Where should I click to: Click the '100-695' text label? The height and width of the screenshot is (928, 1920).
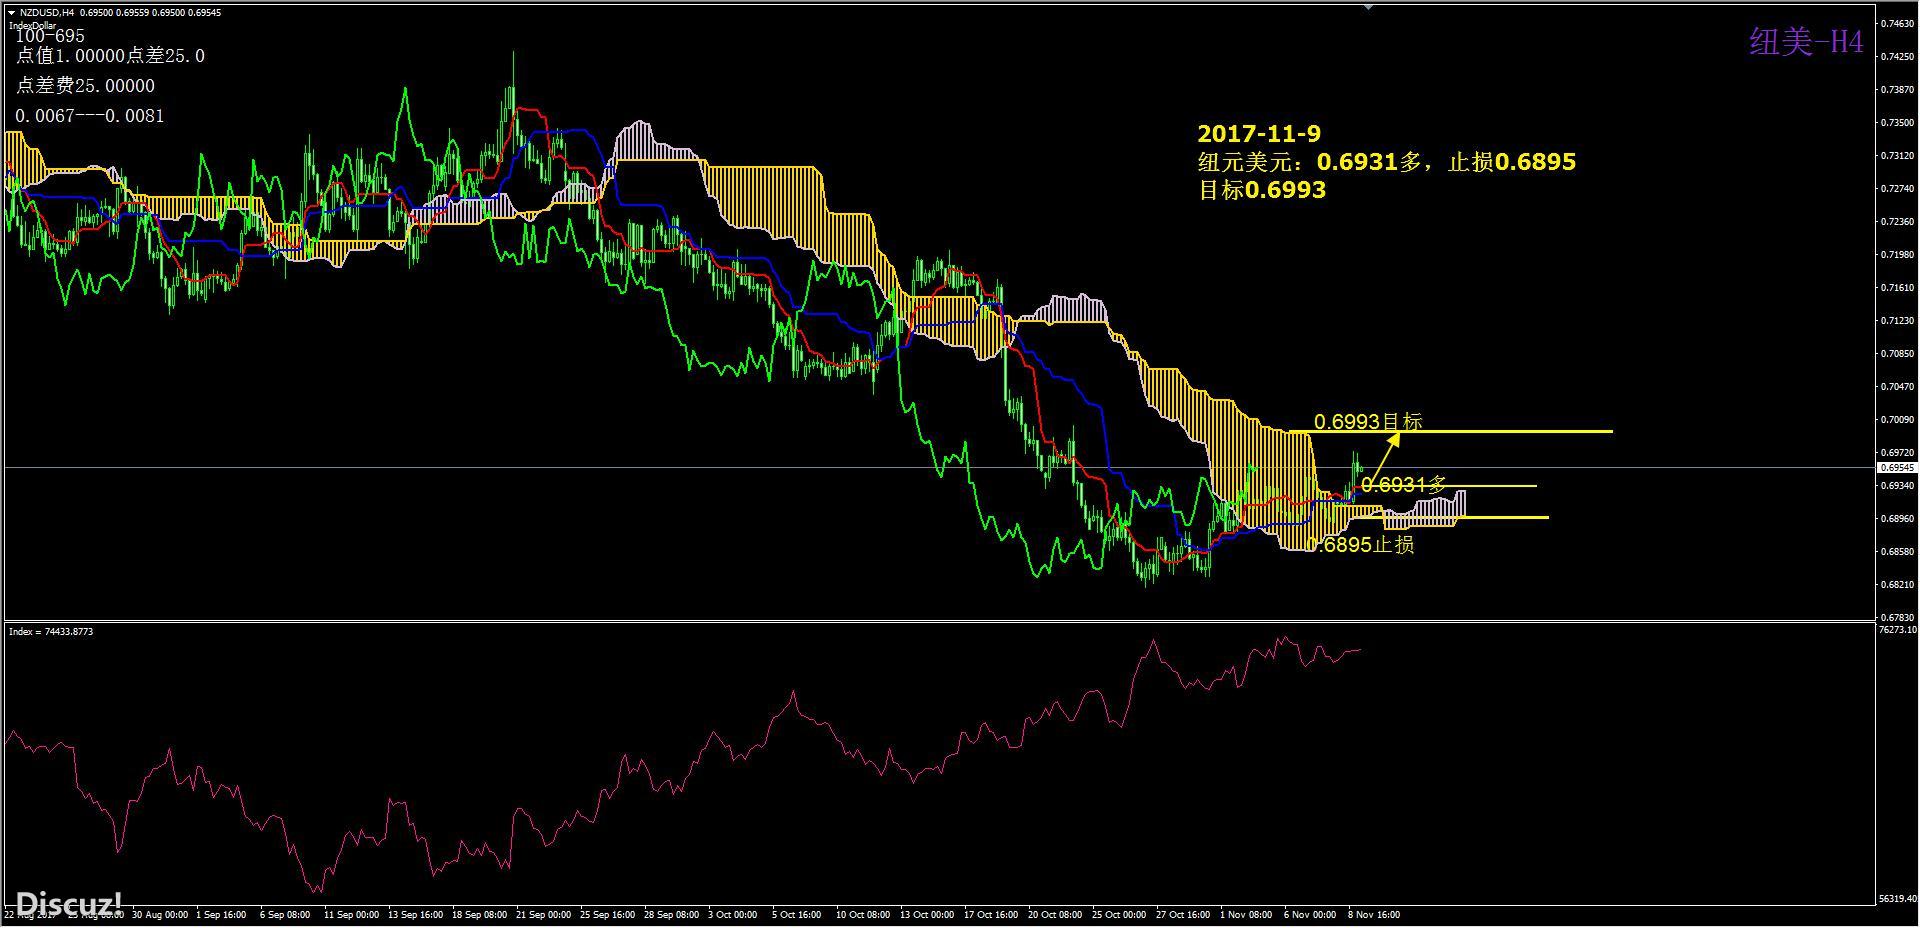tap(50, 36)
